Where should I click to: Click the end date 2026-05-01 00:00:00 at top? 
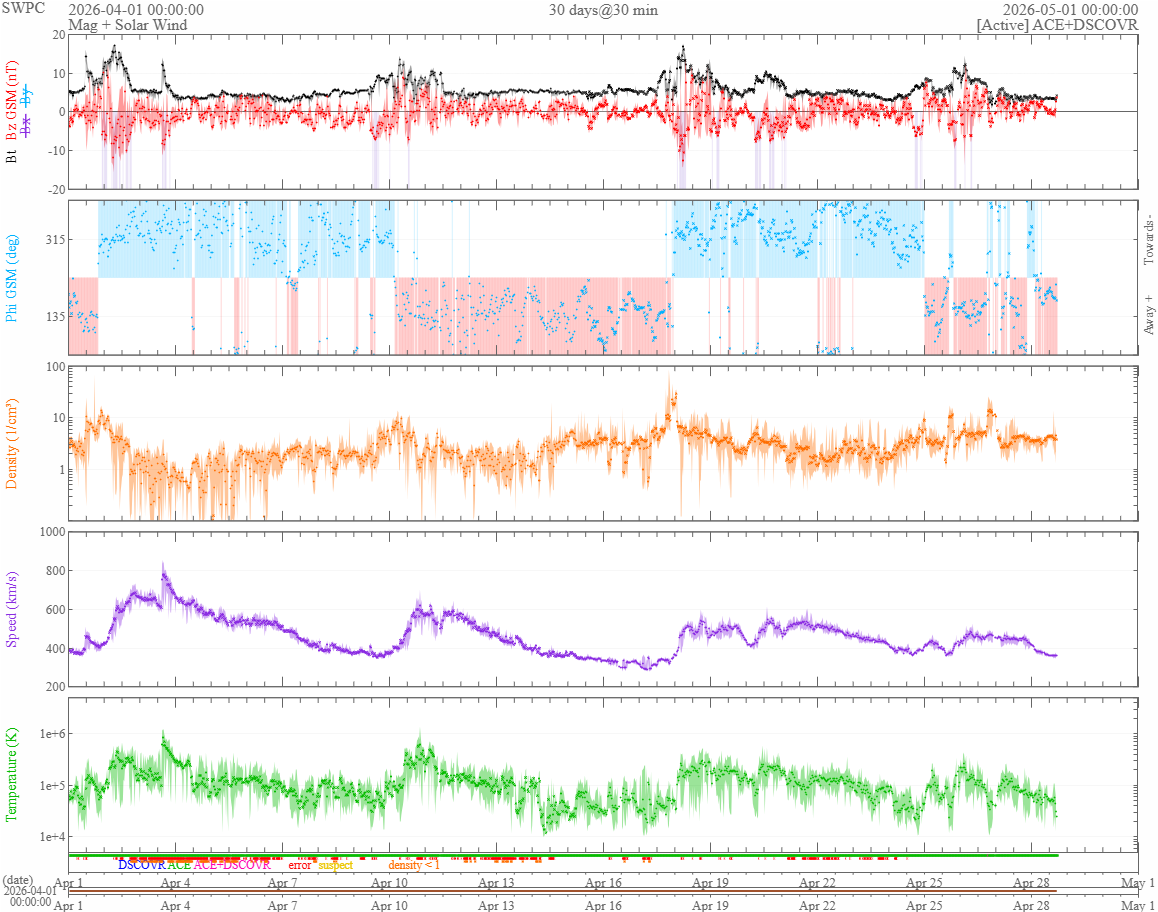pyautogui.click(x=1070, y=10)
